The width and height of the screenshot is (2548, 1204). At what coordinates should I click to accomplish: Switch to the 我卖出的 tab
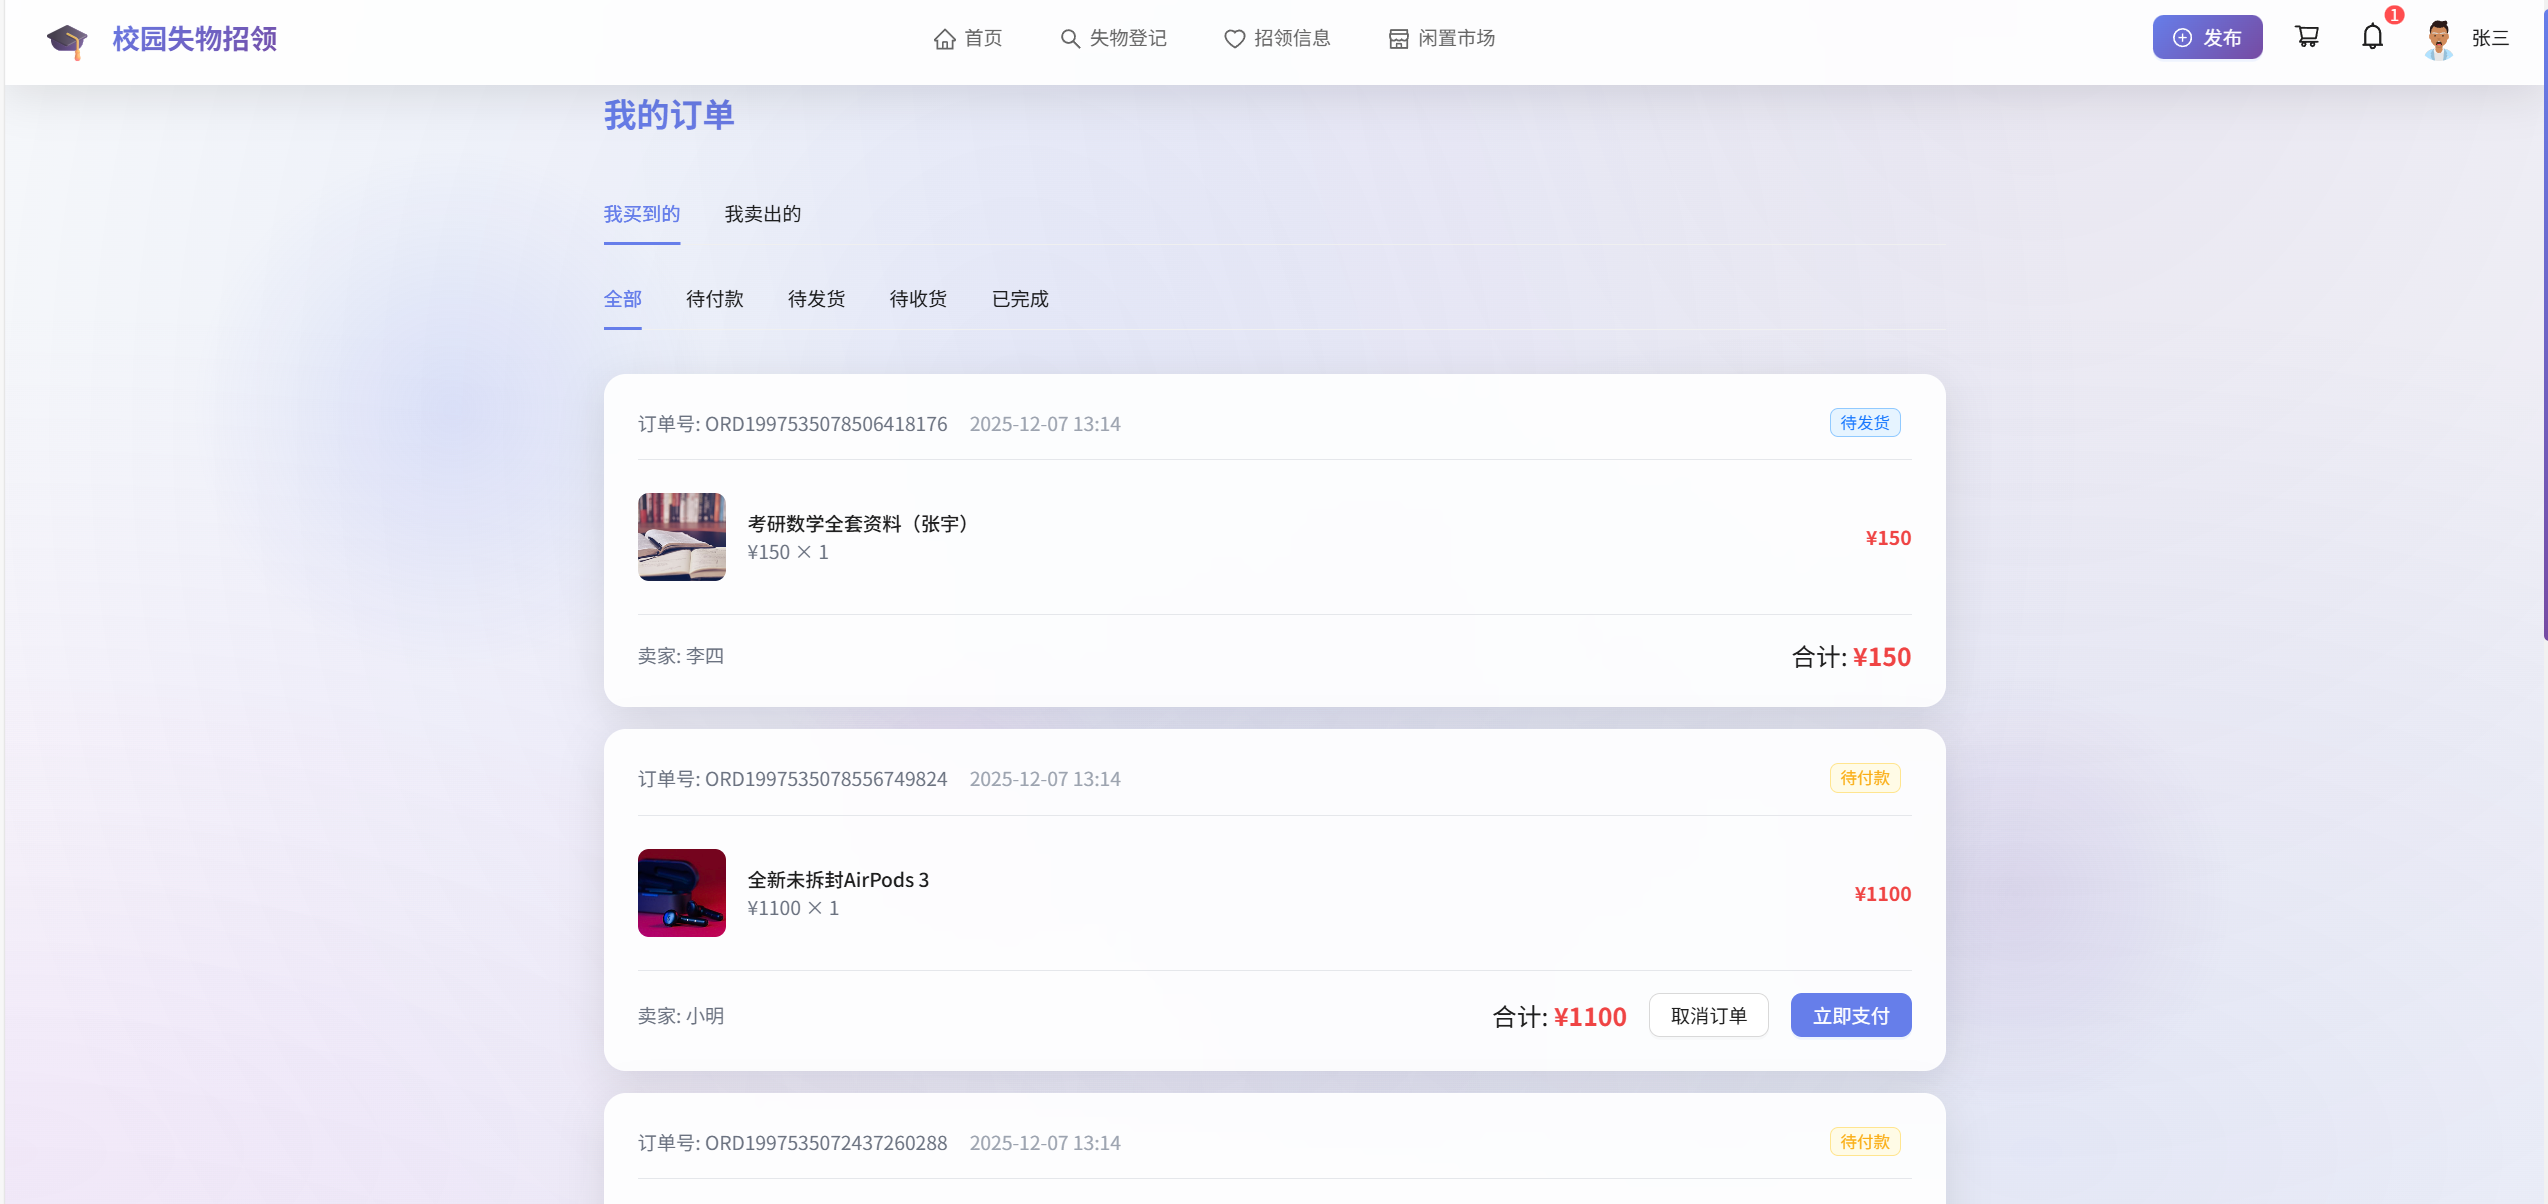[762, 214]
